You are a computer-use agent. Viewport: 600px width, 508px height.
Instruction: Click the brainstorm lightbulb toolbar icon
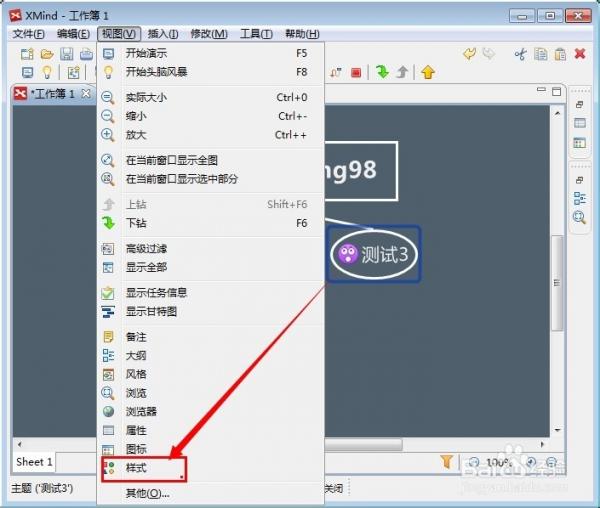[x=47, y=72]
